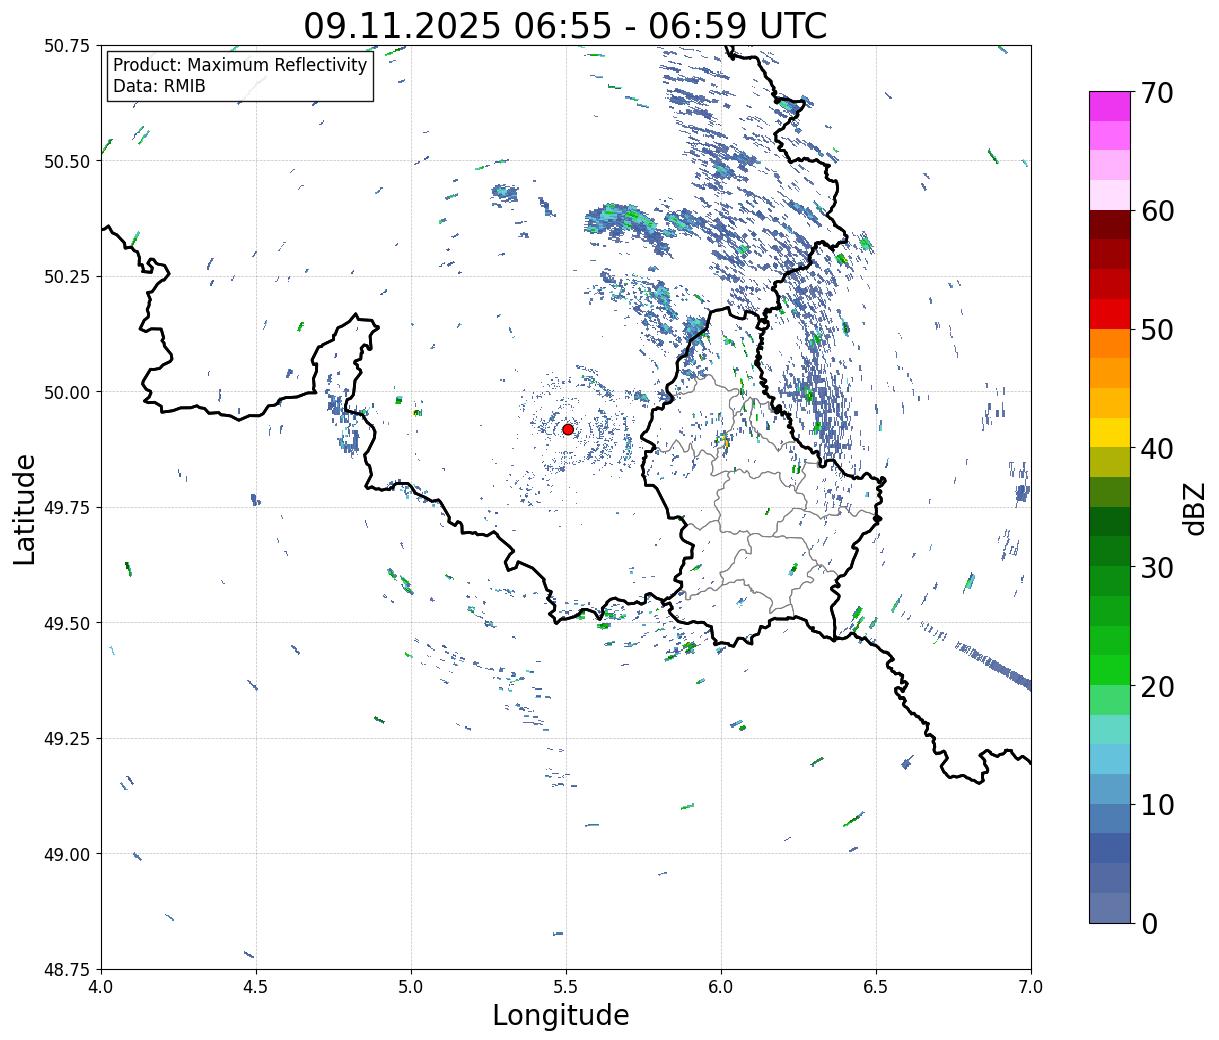Click the red radar location marker
The width and height of the screenshot is (1219, 1040).
coord(568,429)
